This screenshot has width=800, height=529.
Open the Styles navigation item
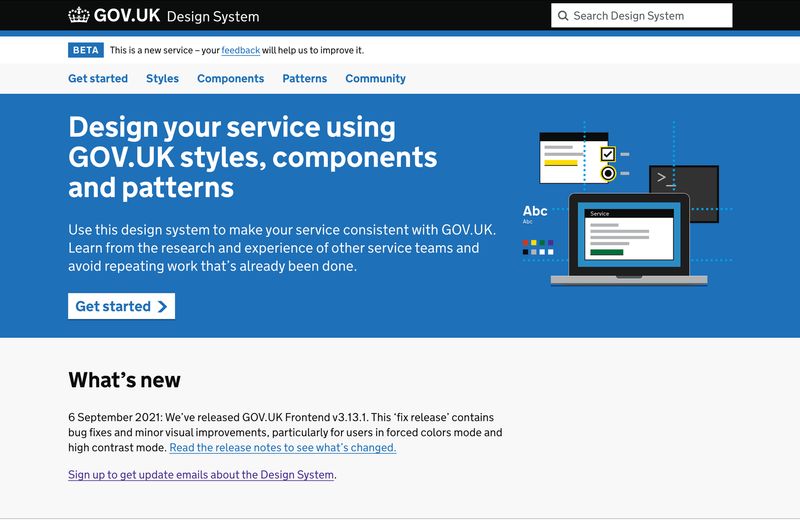[162, 79]
